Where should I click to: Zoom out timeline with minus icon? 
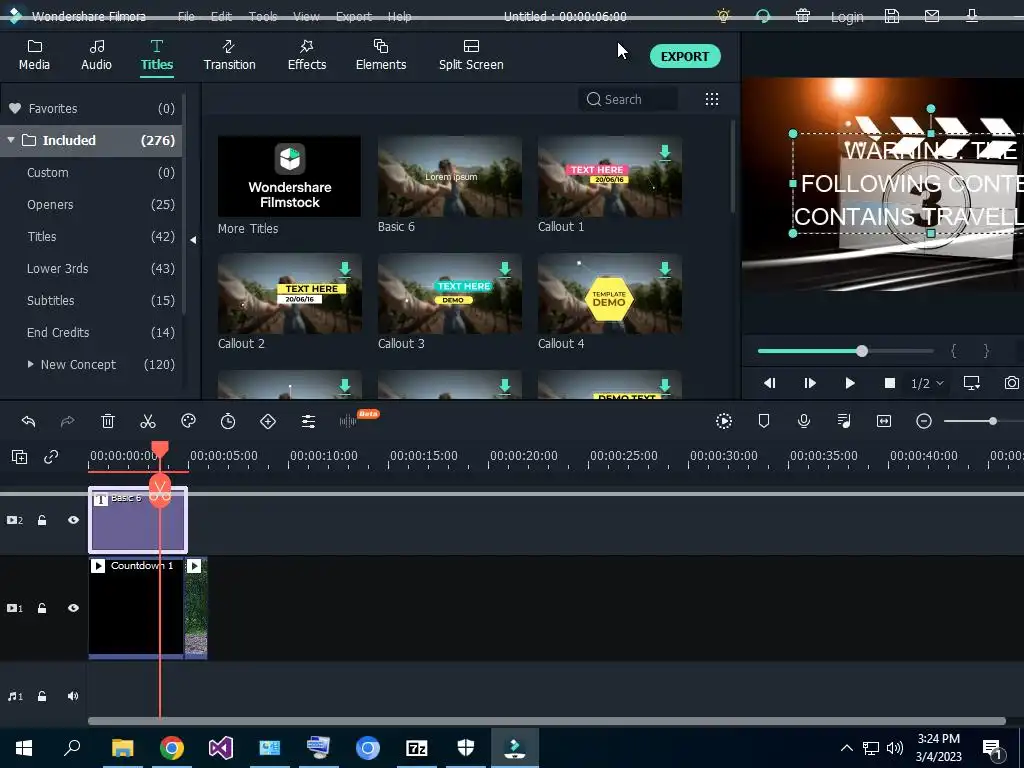(x=923, y=421)
